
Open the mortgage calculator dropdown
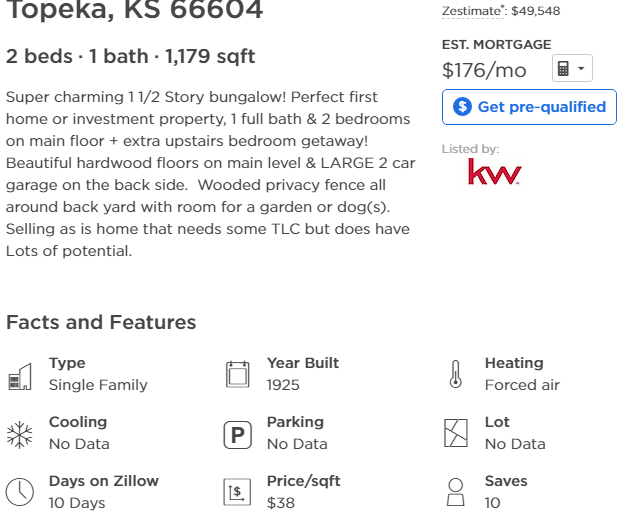572,68
